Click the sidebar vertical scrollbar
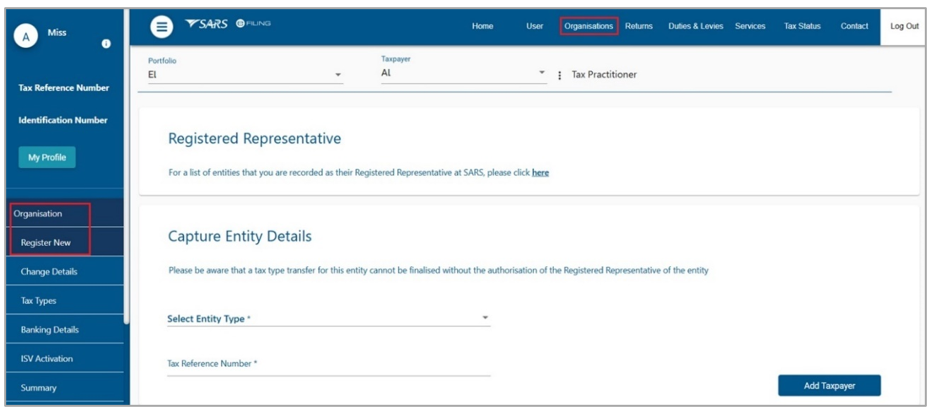932x410 pixels. [126, 166]
